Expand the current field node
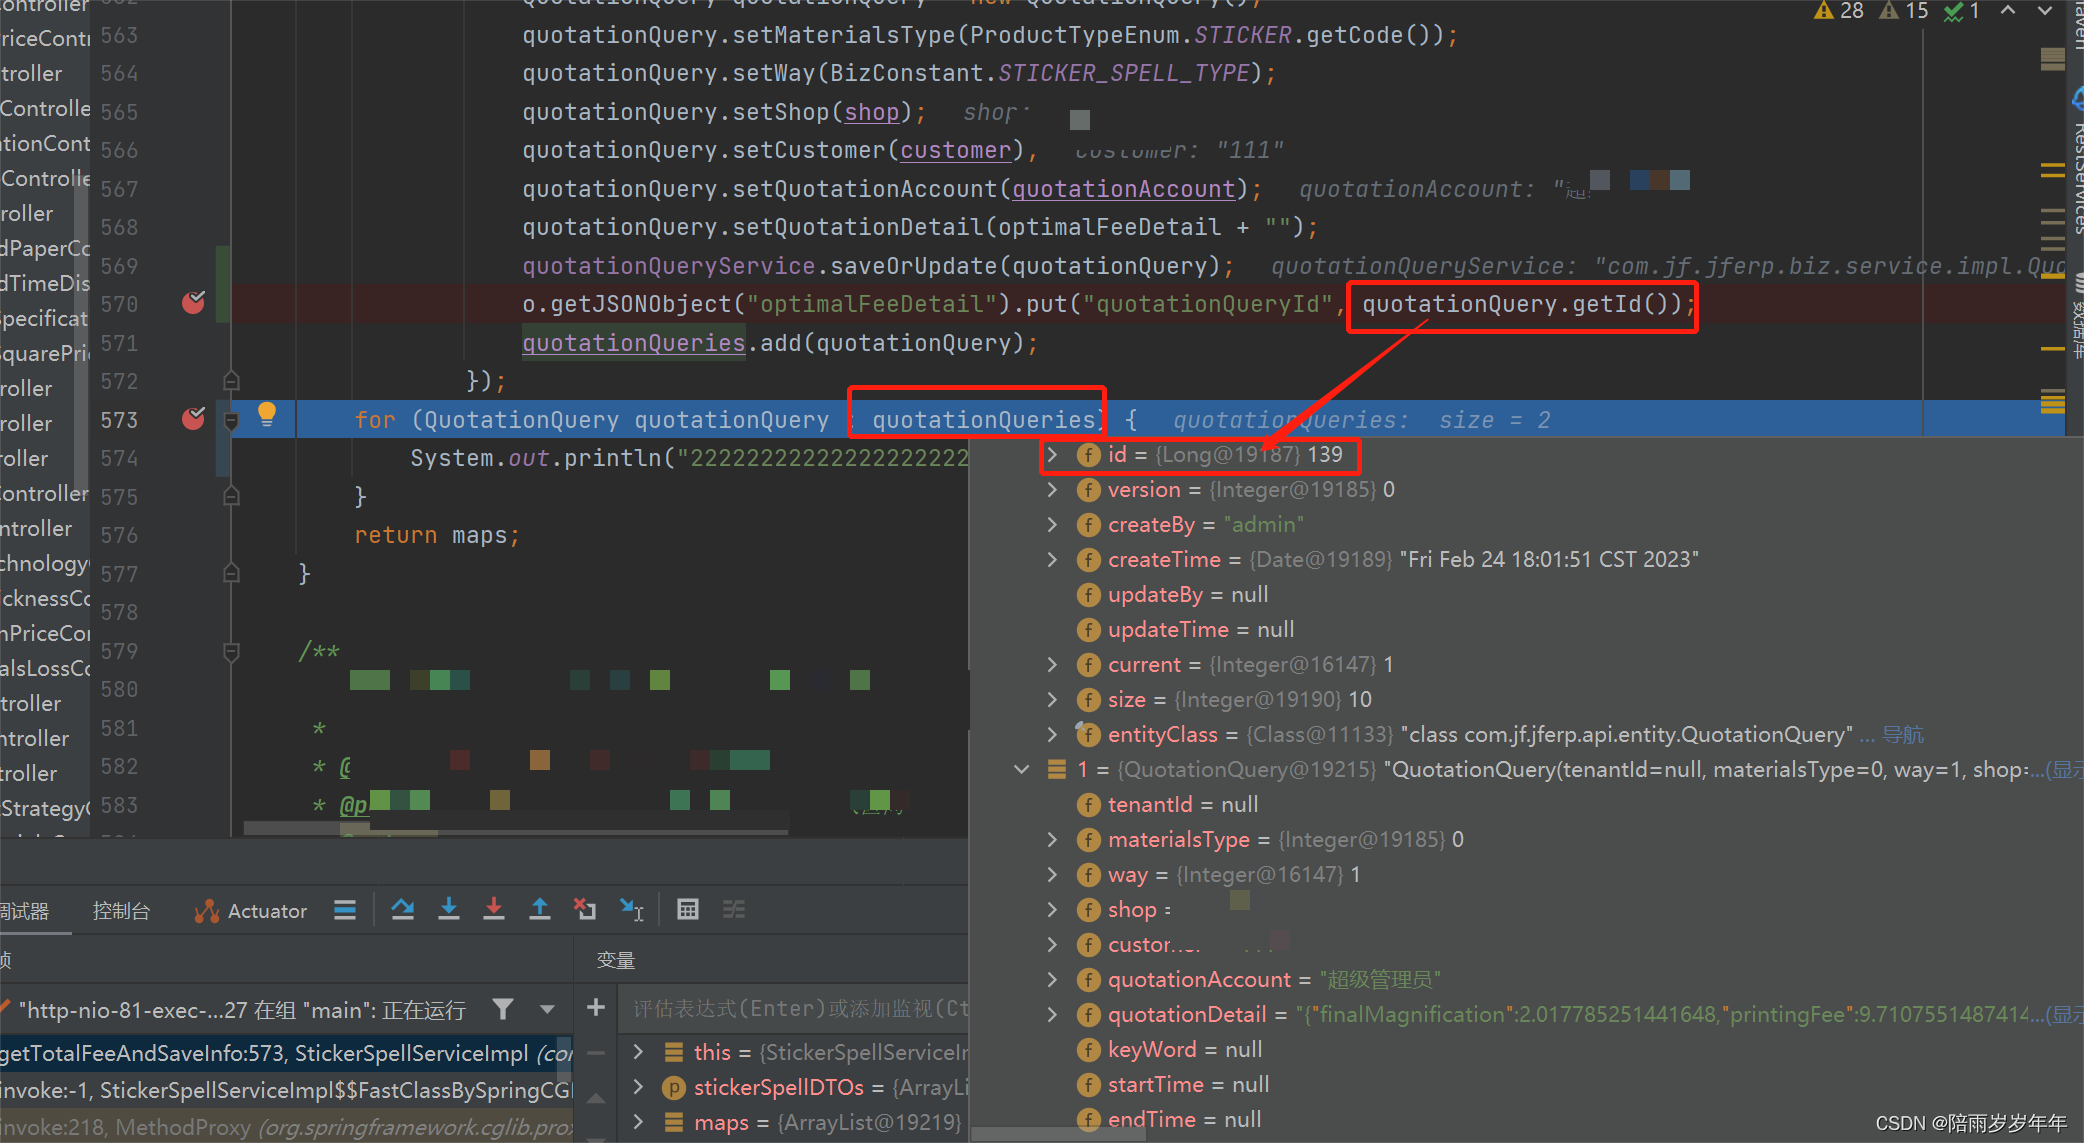Image resolution: width=2084 pixels, height=1143 pixels. tap(1052, 664)
